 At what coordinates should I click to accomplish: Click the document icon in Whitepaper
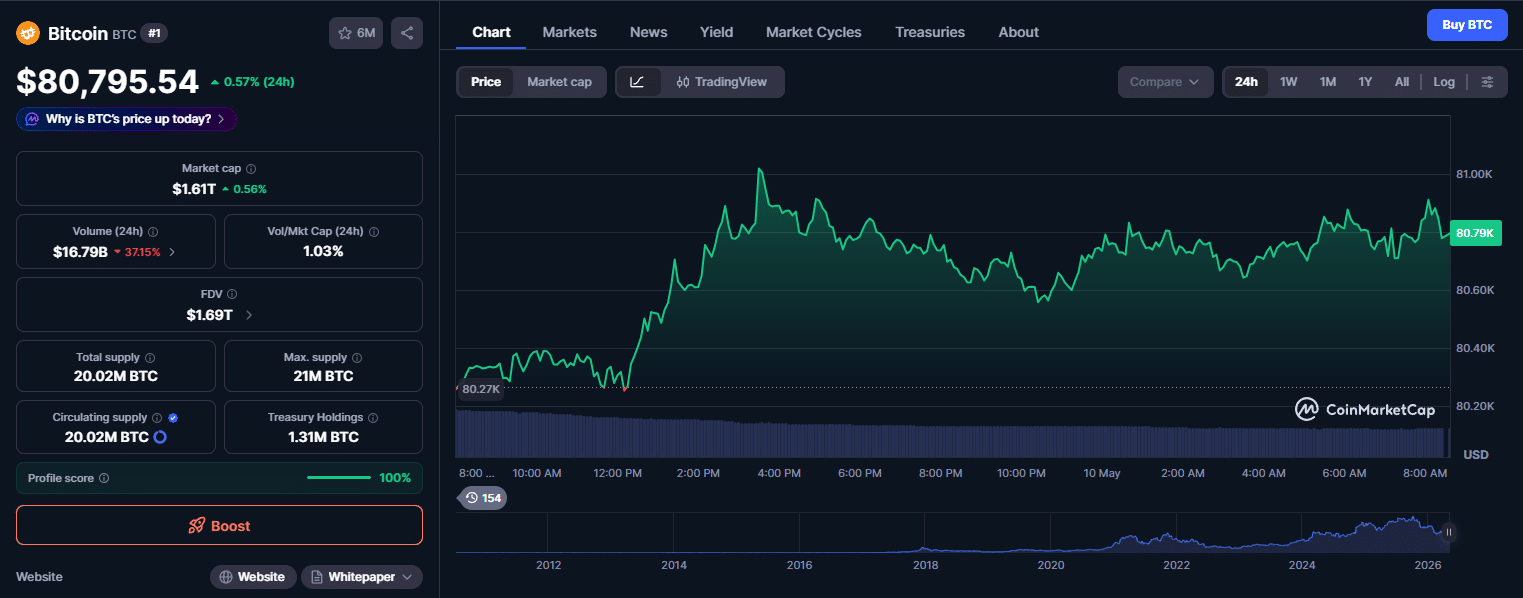point(316,577)
